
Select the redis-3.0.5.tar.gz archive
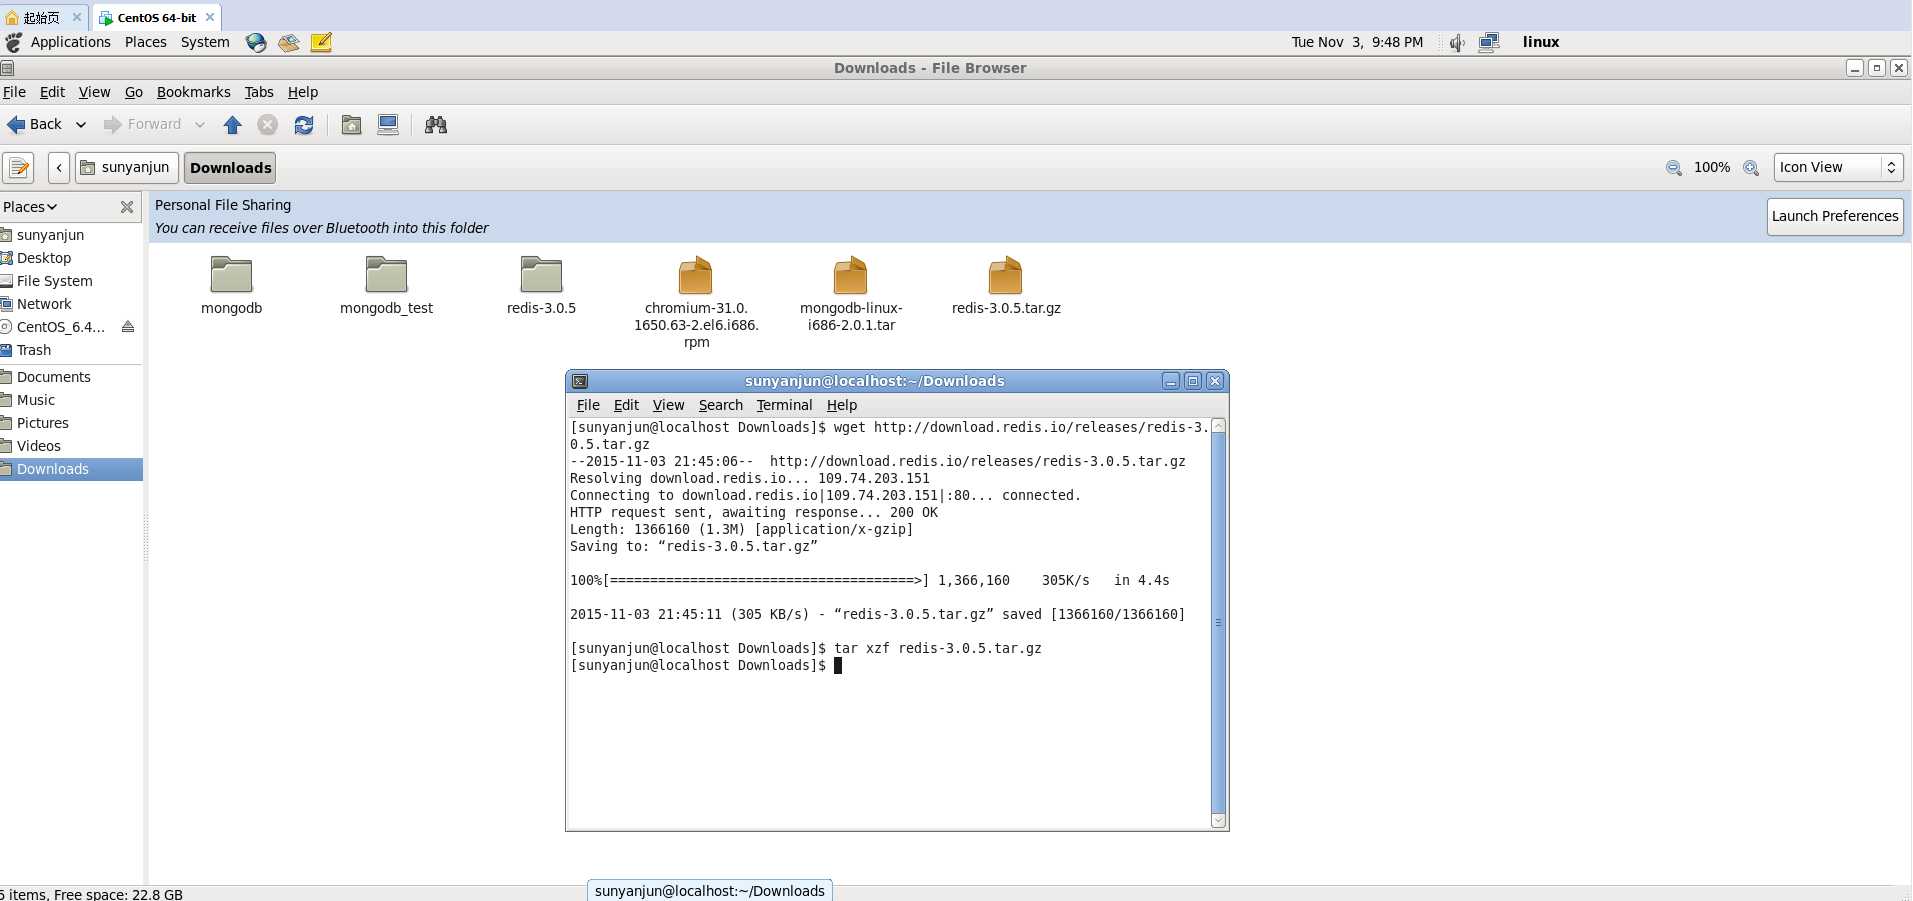1006,285
